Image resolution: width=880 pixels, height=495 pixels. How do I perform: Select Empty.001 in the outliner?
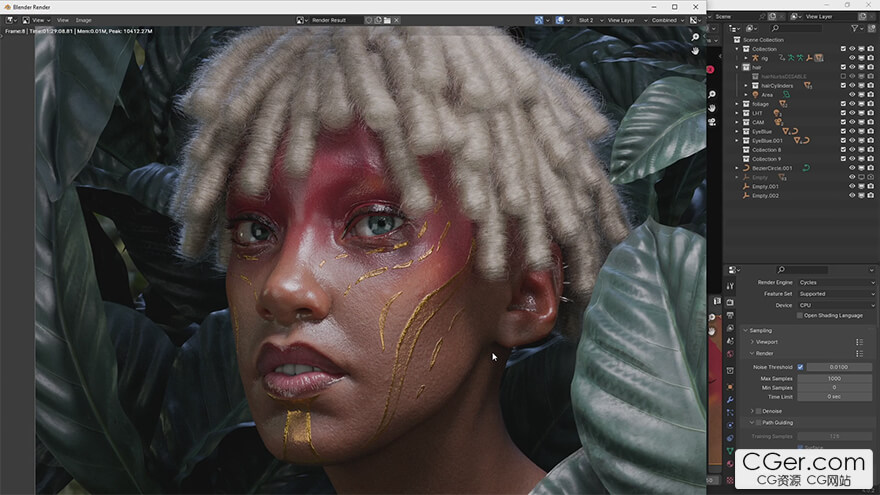[765, 186]
